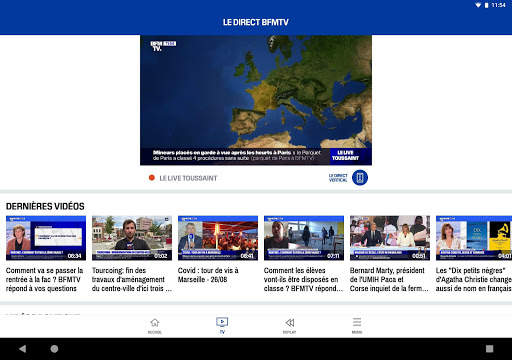Play the BFMTV live video player

click(x=256, y=100)
